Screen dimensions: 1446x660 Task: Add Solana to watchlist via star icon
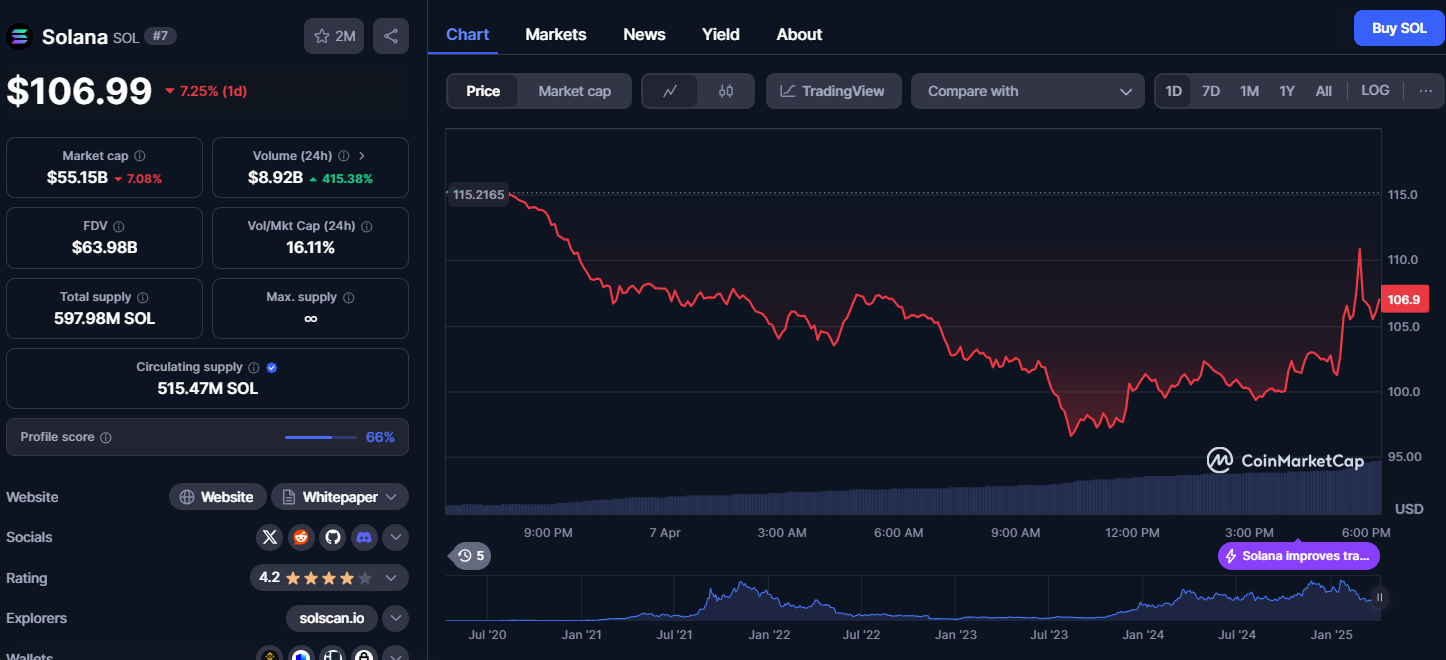334,36
